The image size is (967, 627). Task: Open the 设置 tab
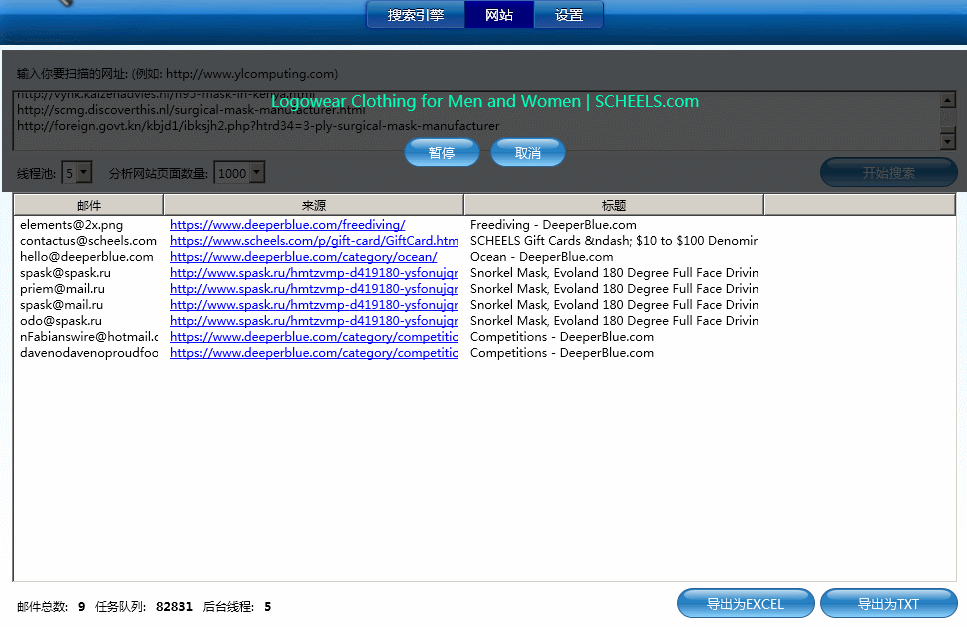(568, 15)
